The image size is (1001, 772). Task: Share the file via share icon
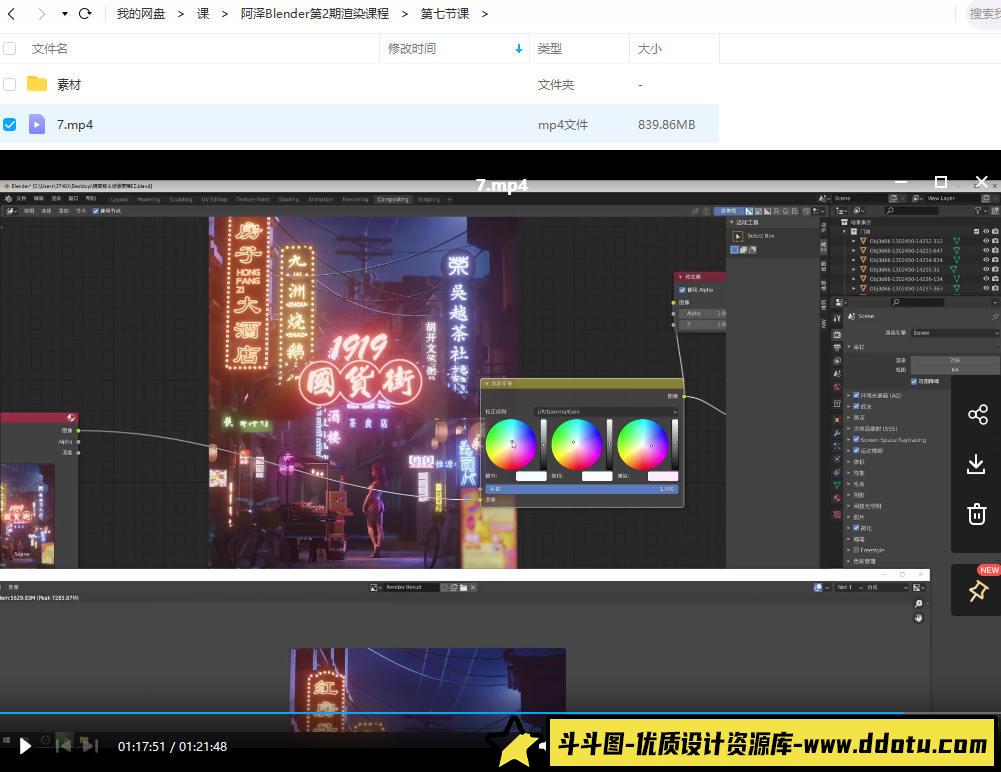977,414
